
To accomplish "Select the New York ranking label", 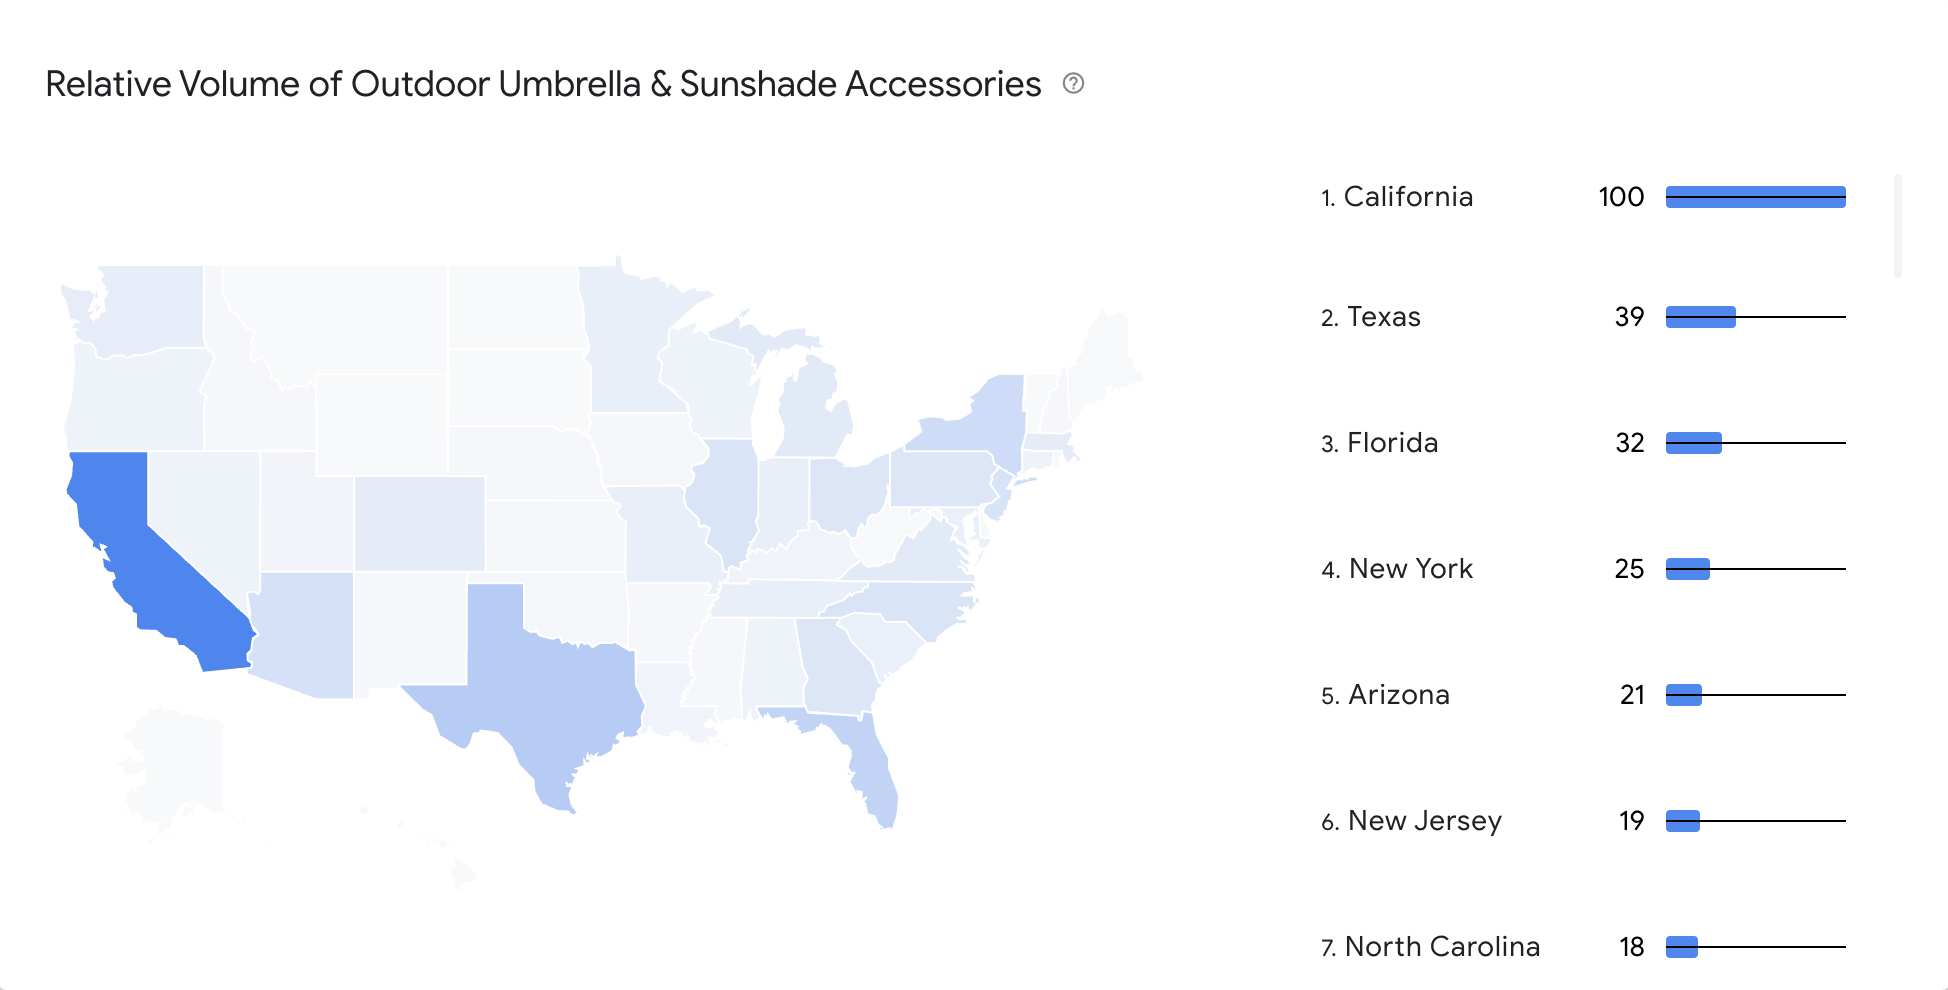I will coord(1397,569).
